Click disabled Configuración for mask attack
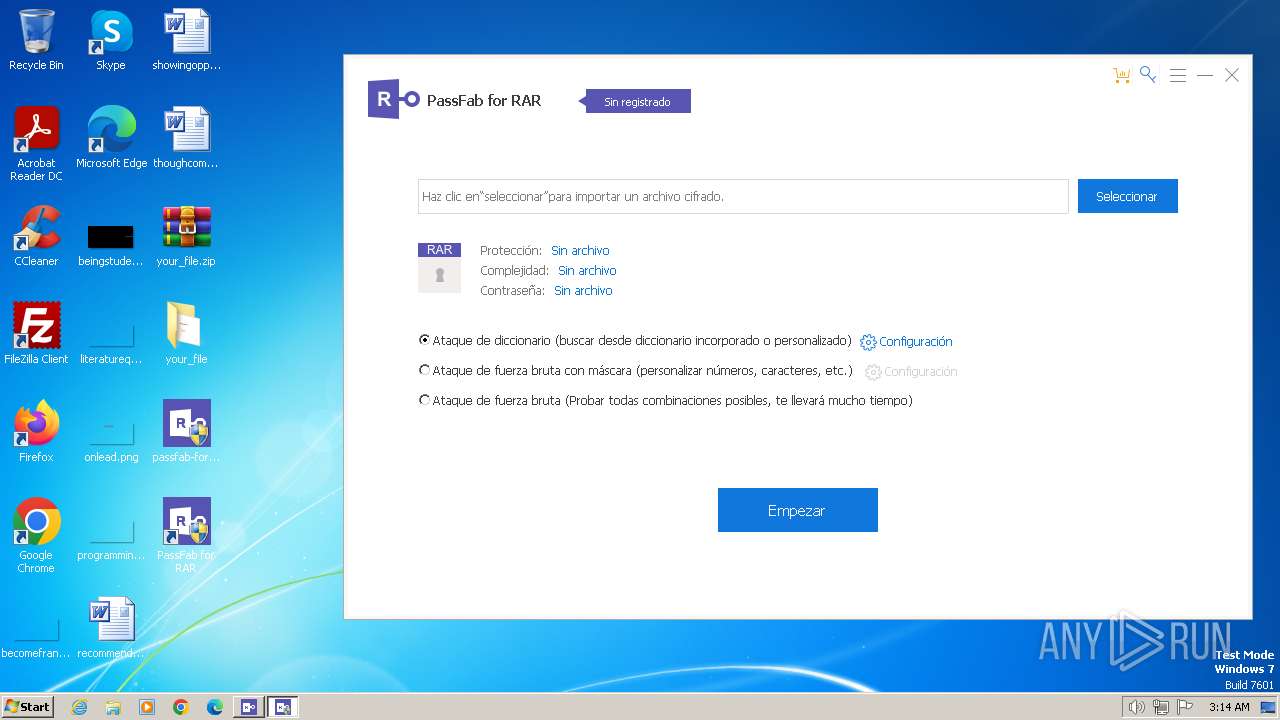Image resolution: width=1280 pixels, height=720 pixels. (x=920, y=372)
